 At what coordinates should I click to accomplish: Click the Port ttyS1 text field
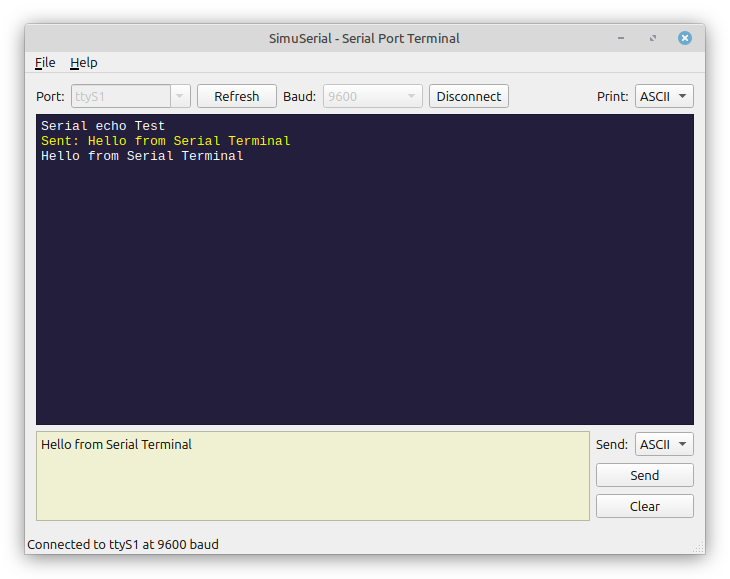pyautogui.click(x=121, y=96)
